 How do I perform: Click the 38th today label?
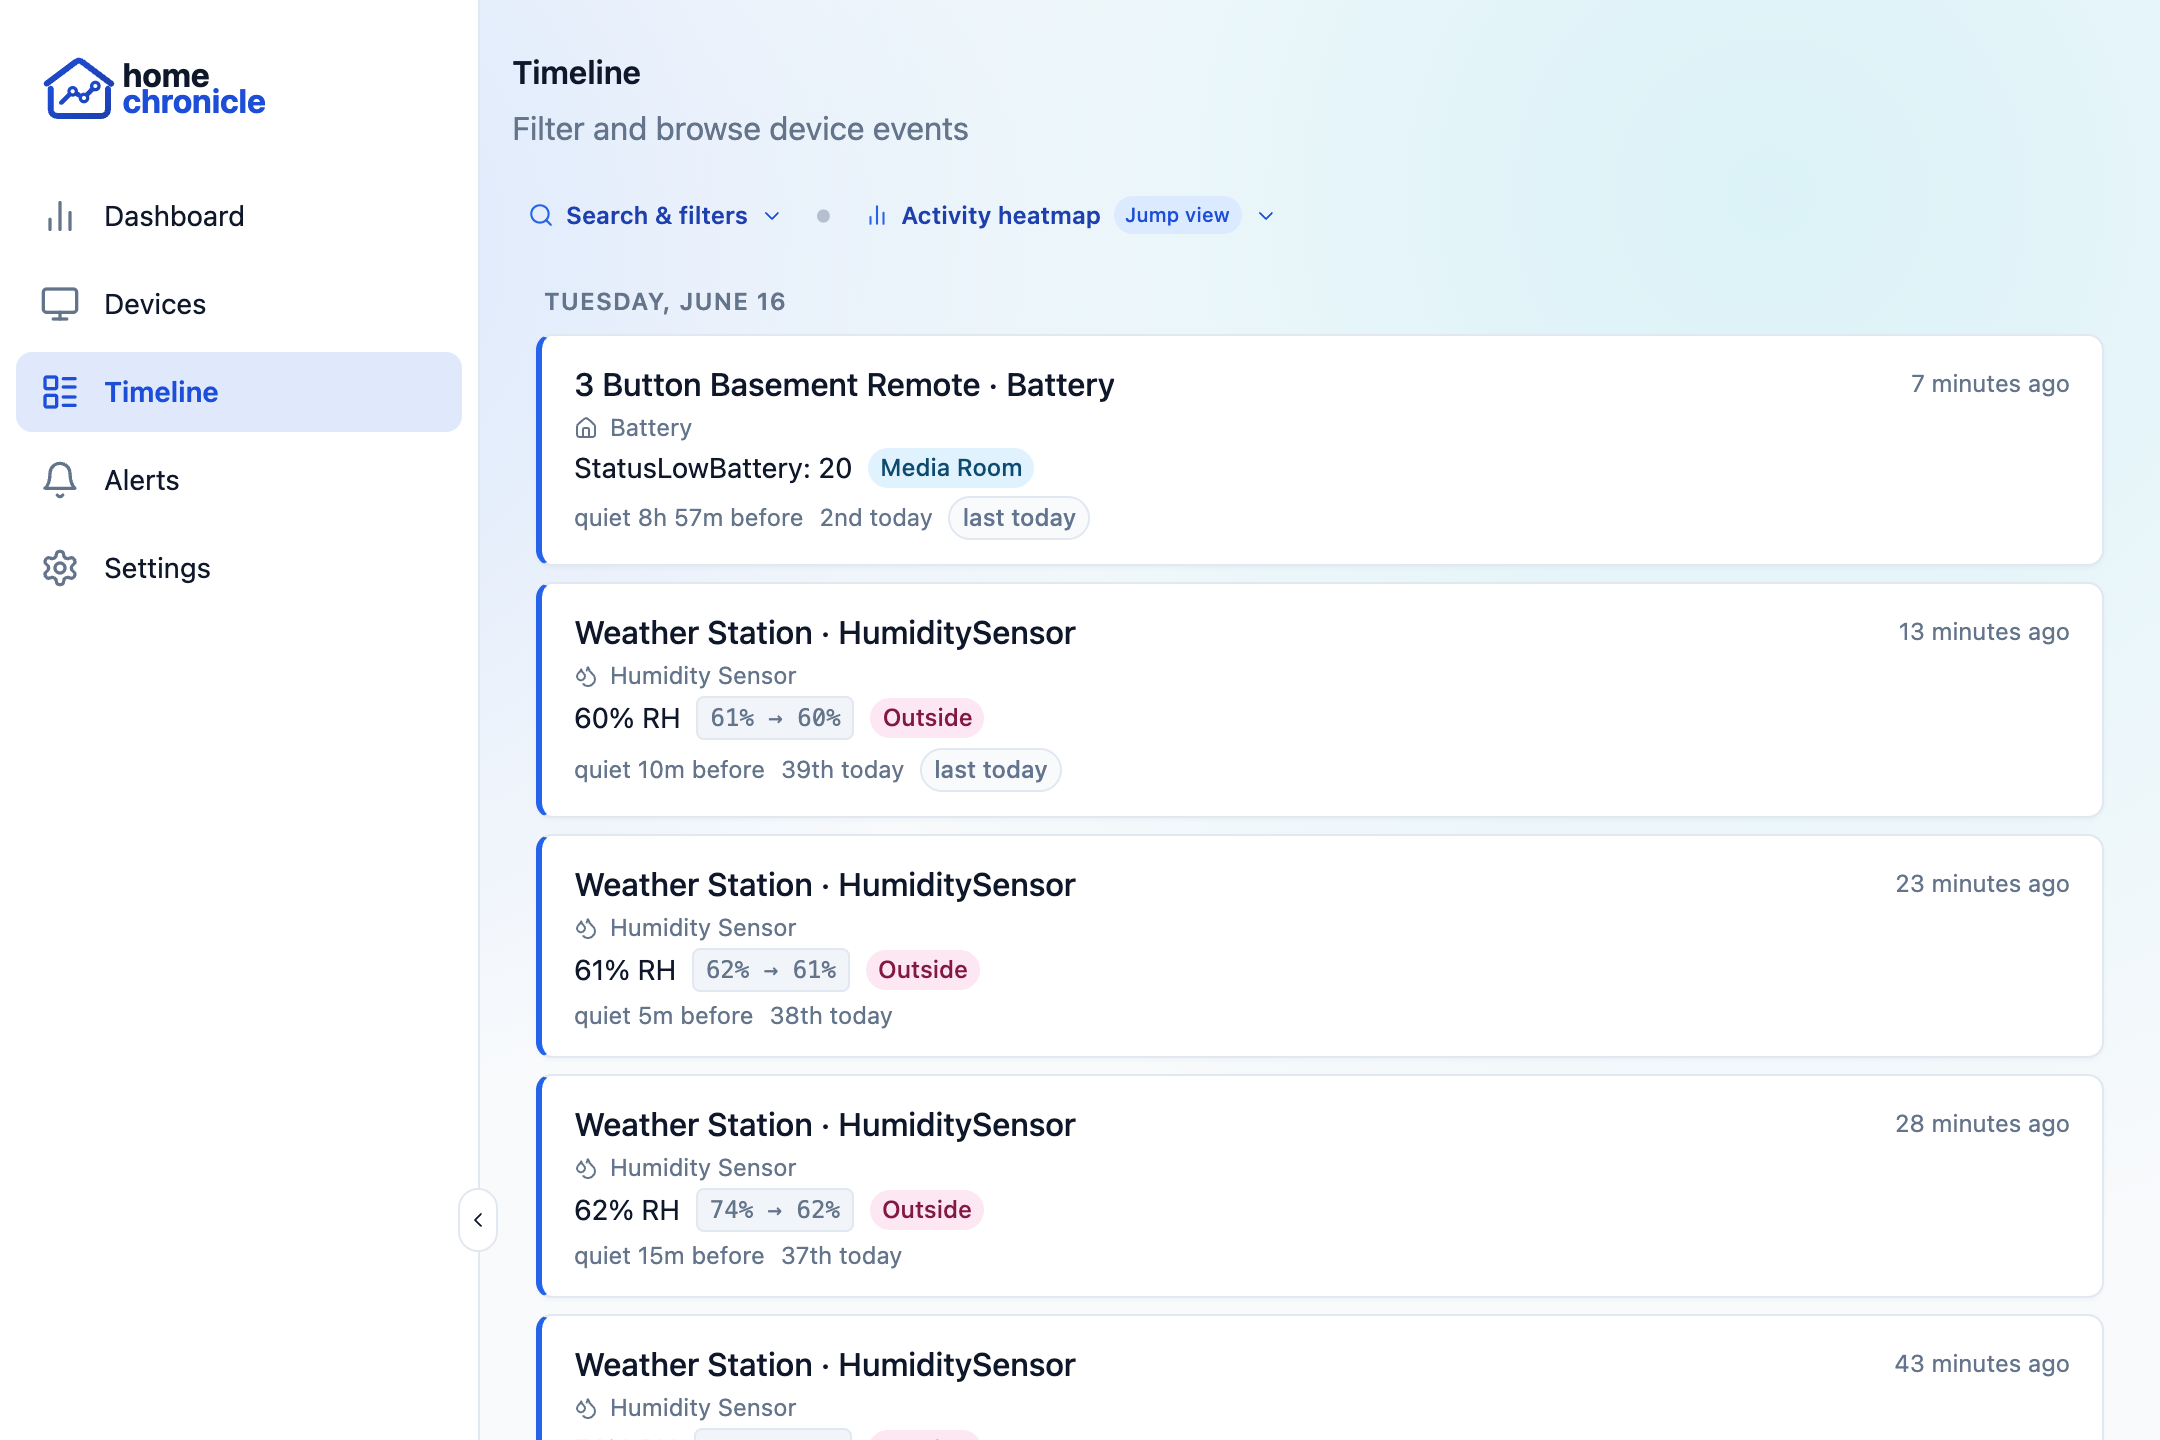coord(831,1016)
